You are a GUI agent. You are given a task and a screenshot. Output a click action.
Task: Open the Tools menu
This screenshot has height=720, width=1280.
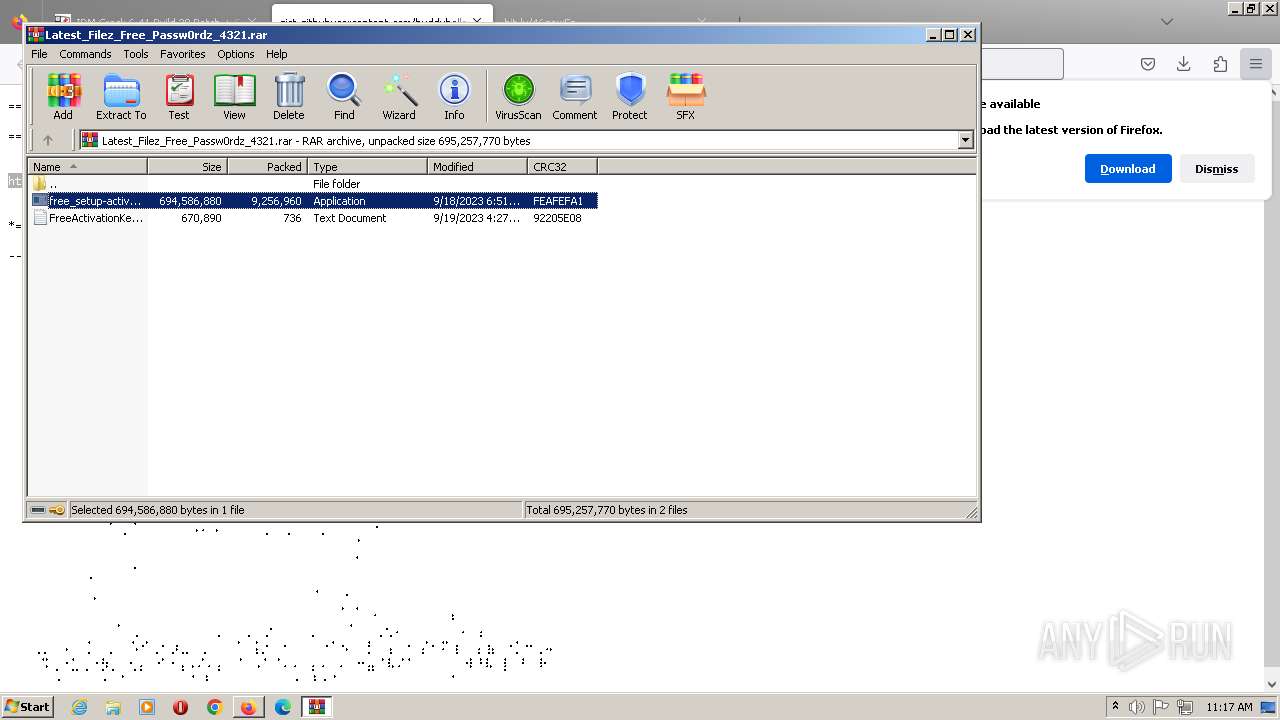[x=136, y=54]
